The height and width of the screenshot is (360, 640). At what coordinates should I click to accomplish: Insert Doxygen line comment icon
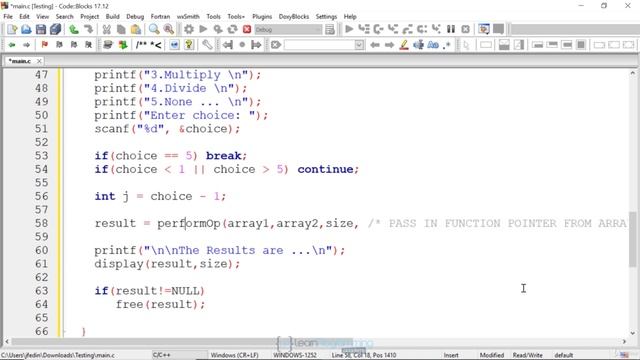point(156,45)
